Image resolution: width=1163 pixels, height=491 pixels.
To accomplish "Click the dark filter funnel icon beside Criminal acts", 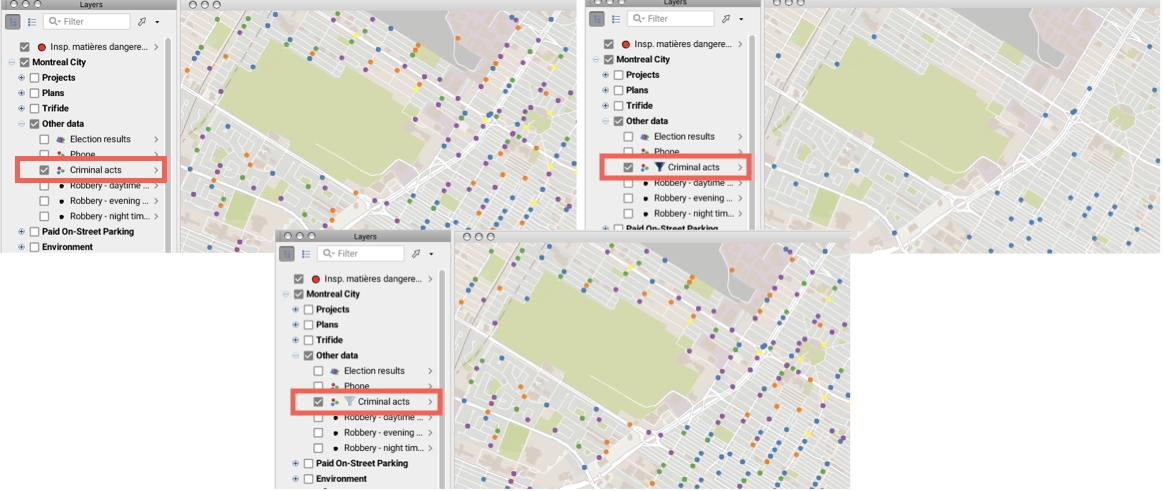I will 659,168.
